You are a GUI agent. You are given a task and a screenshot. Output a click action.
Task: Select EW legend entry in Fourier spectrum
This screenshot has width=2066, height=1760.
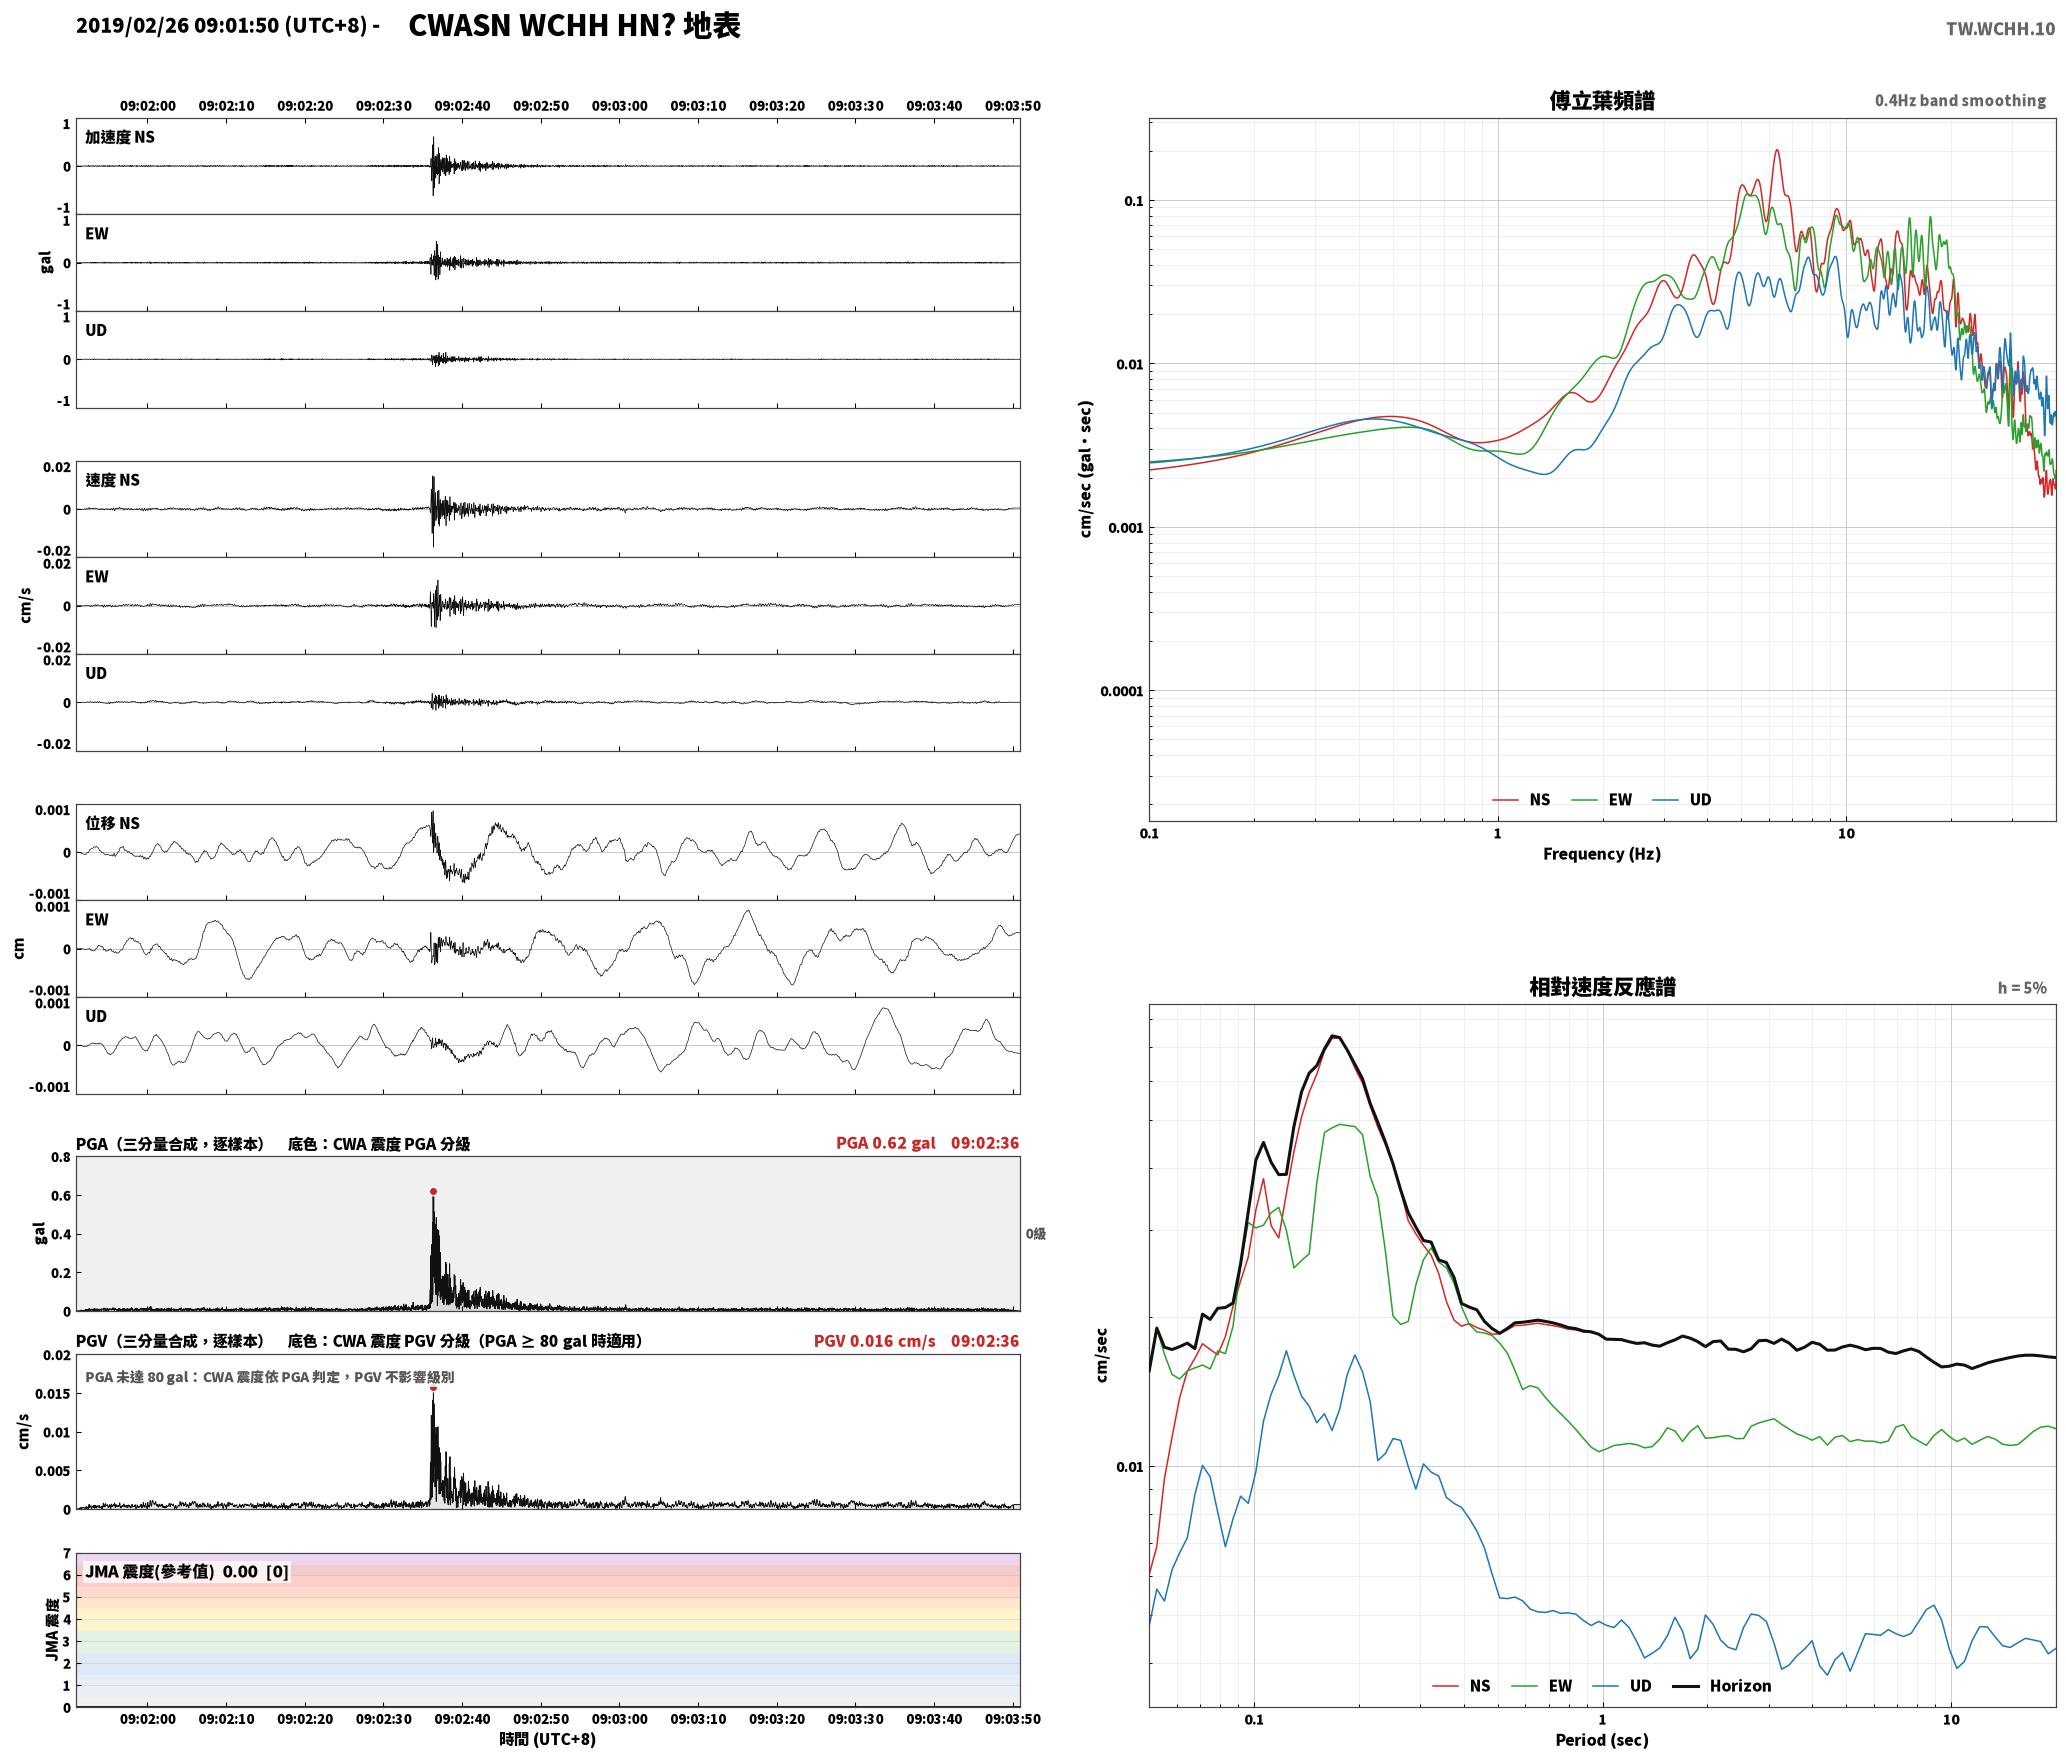(1602, 800)
